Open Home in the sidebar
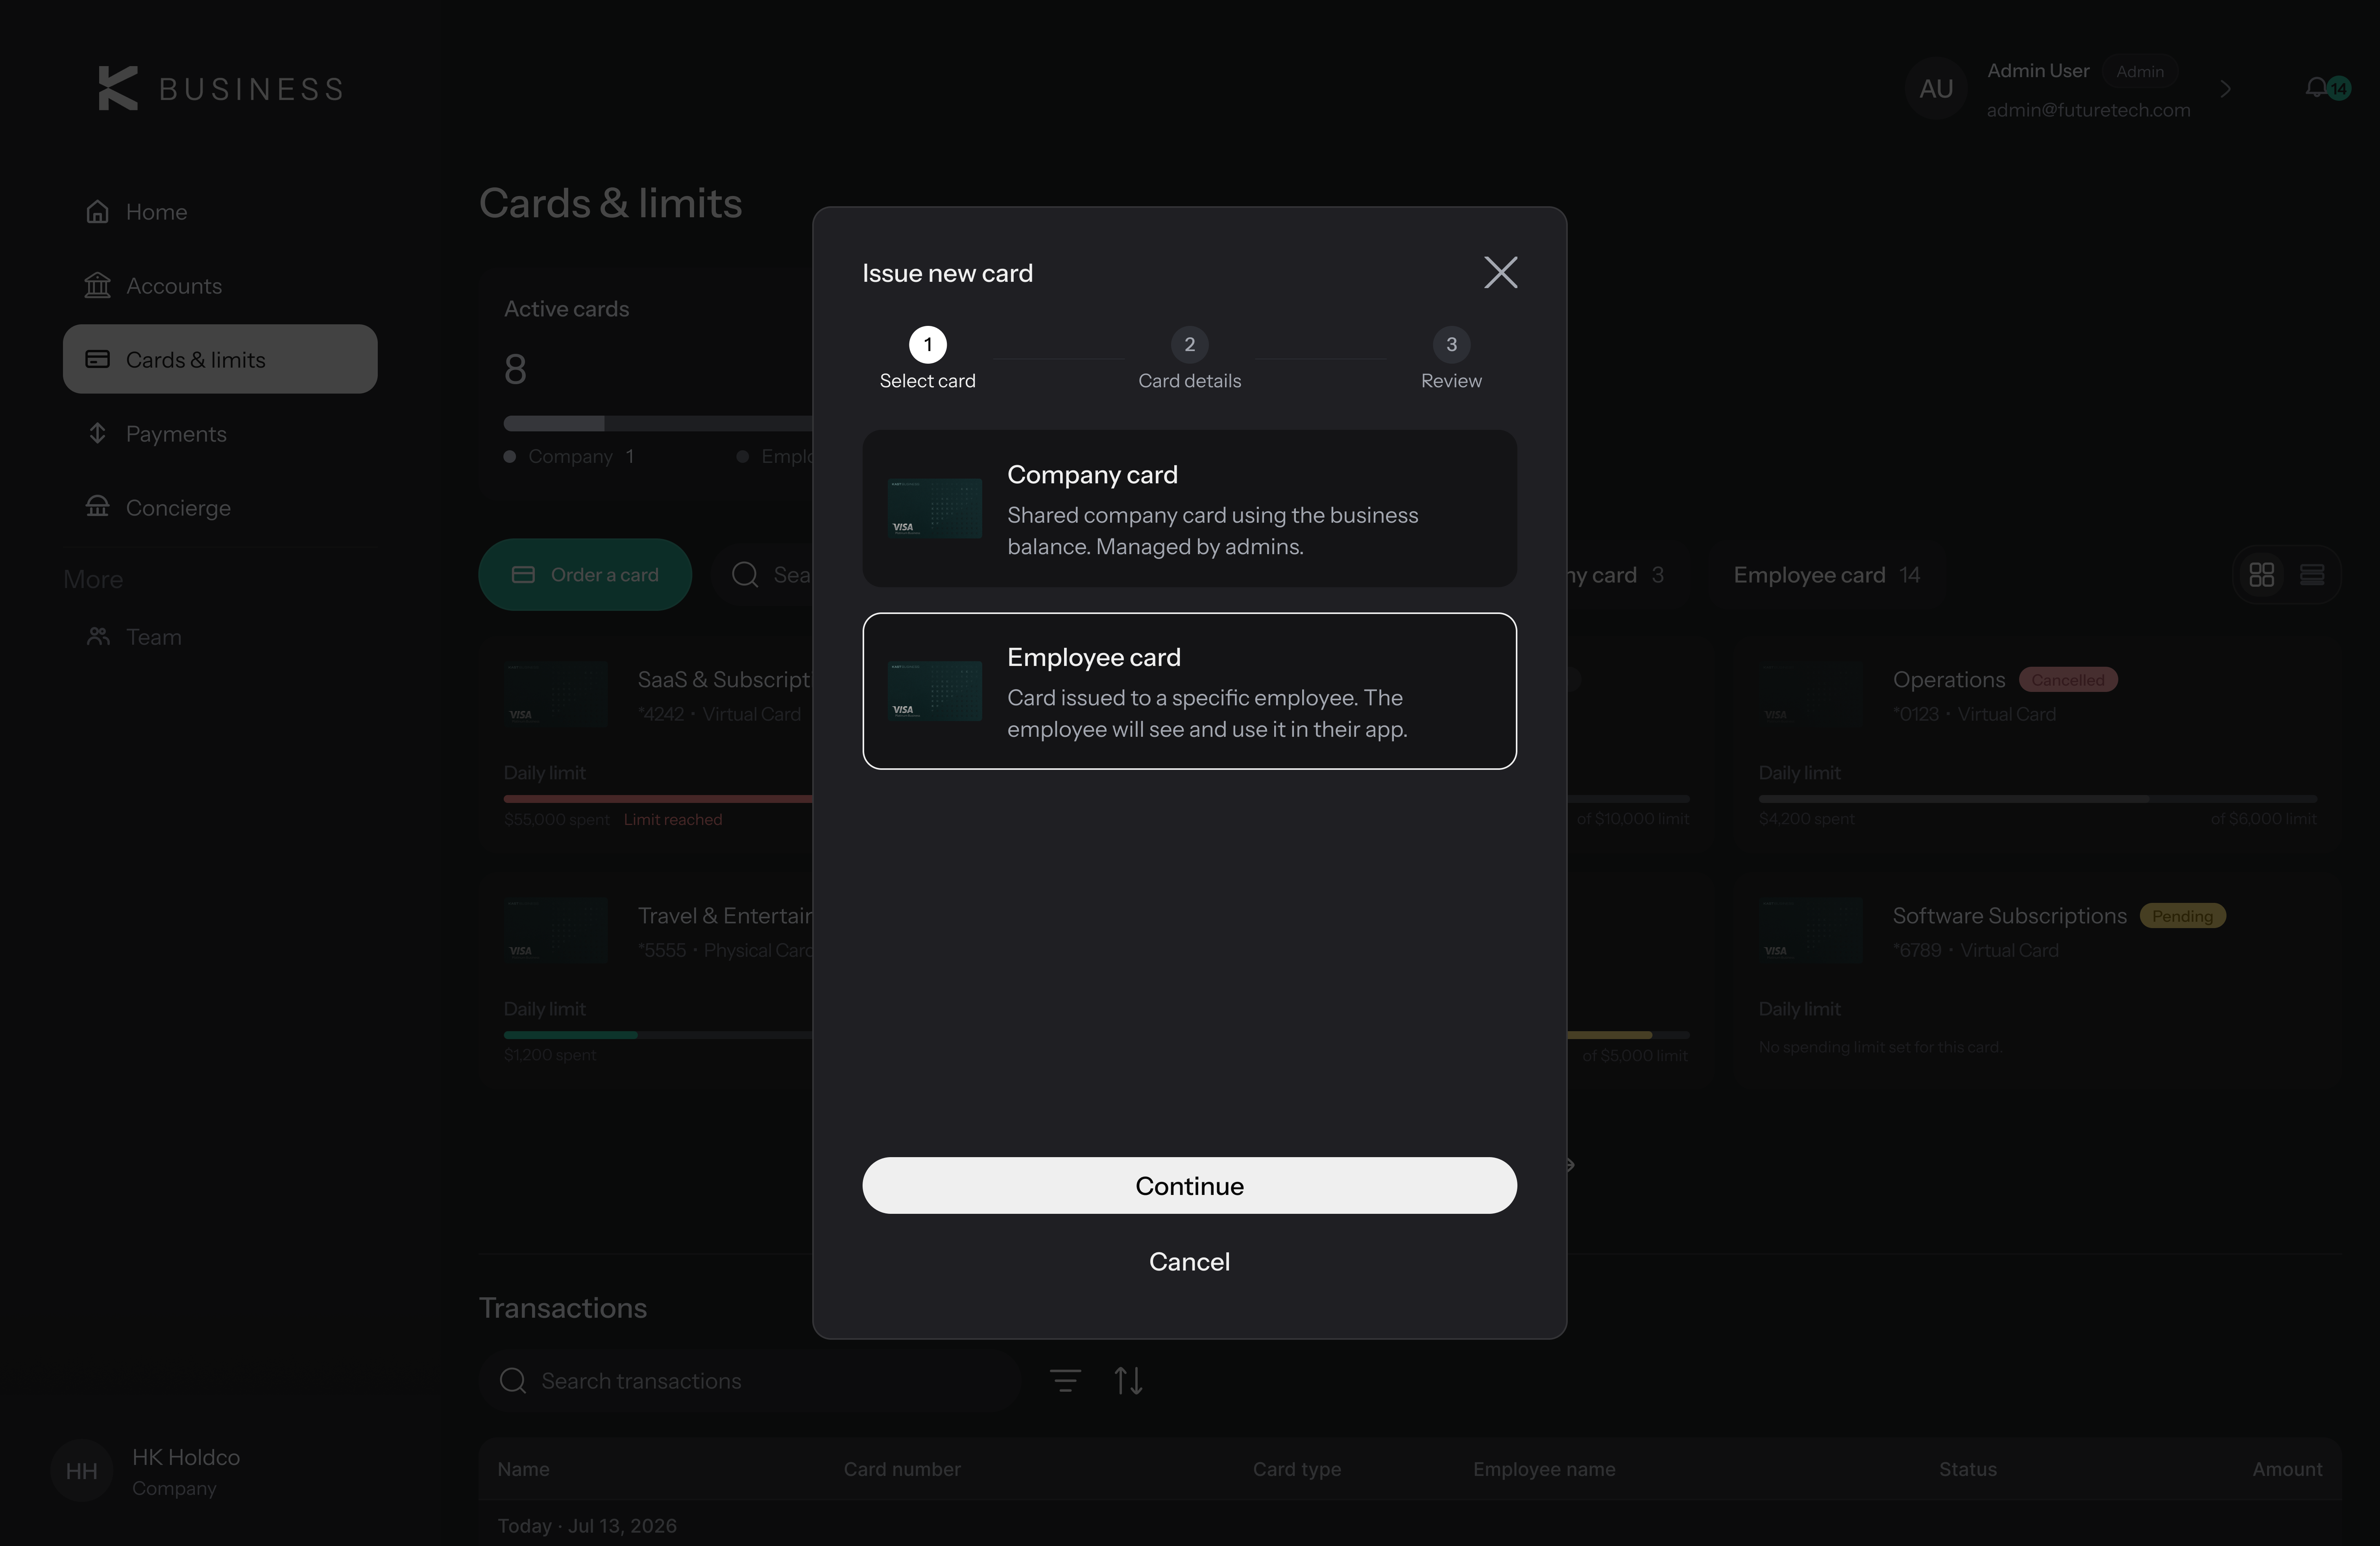The image size is (2380, 1546). 220,212
